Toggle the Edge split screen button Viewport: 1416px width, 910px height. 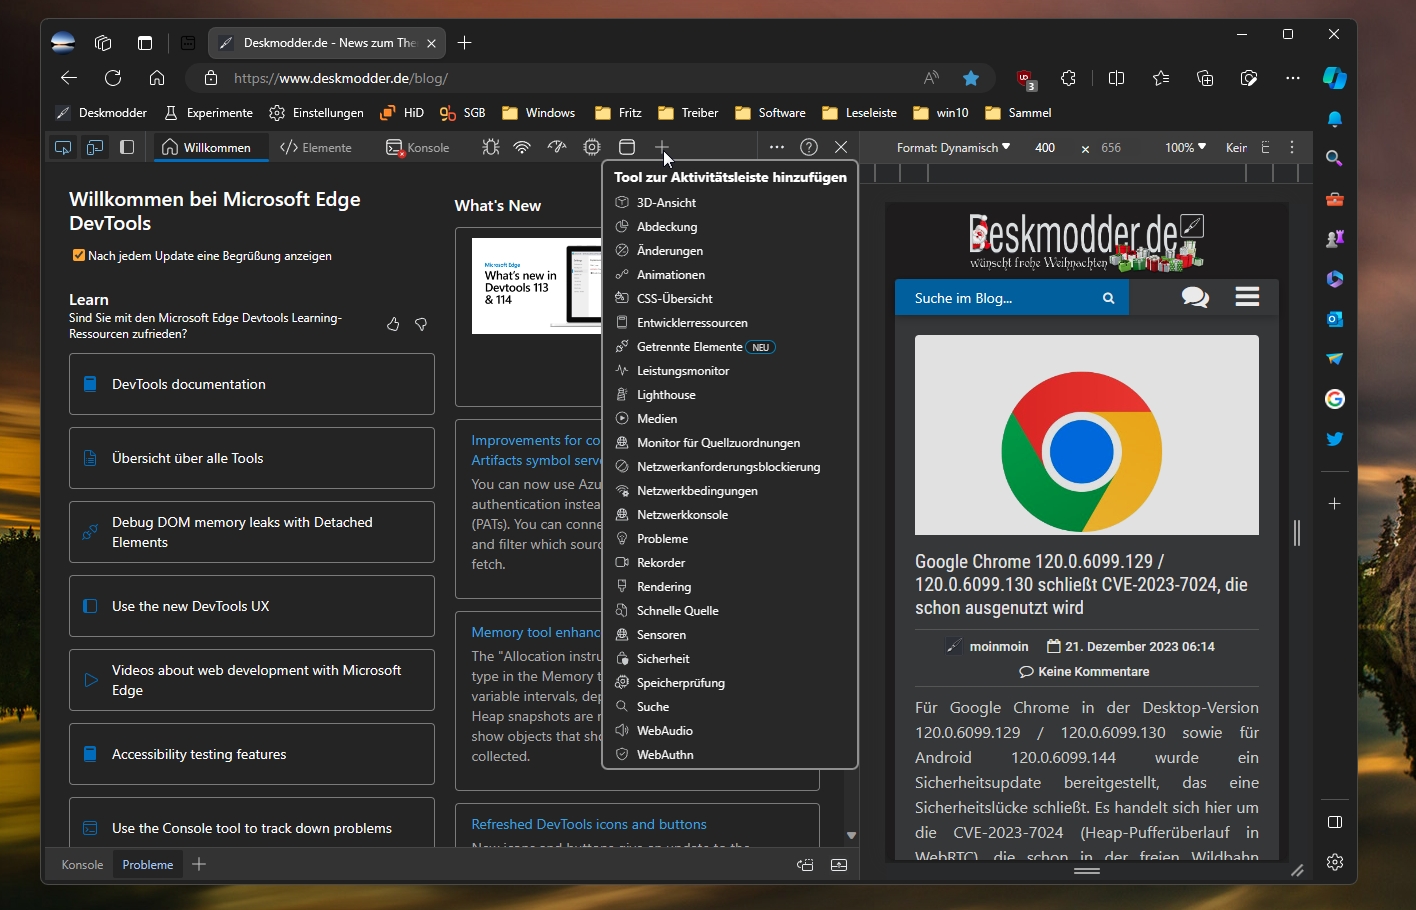tap(1117, 78)
